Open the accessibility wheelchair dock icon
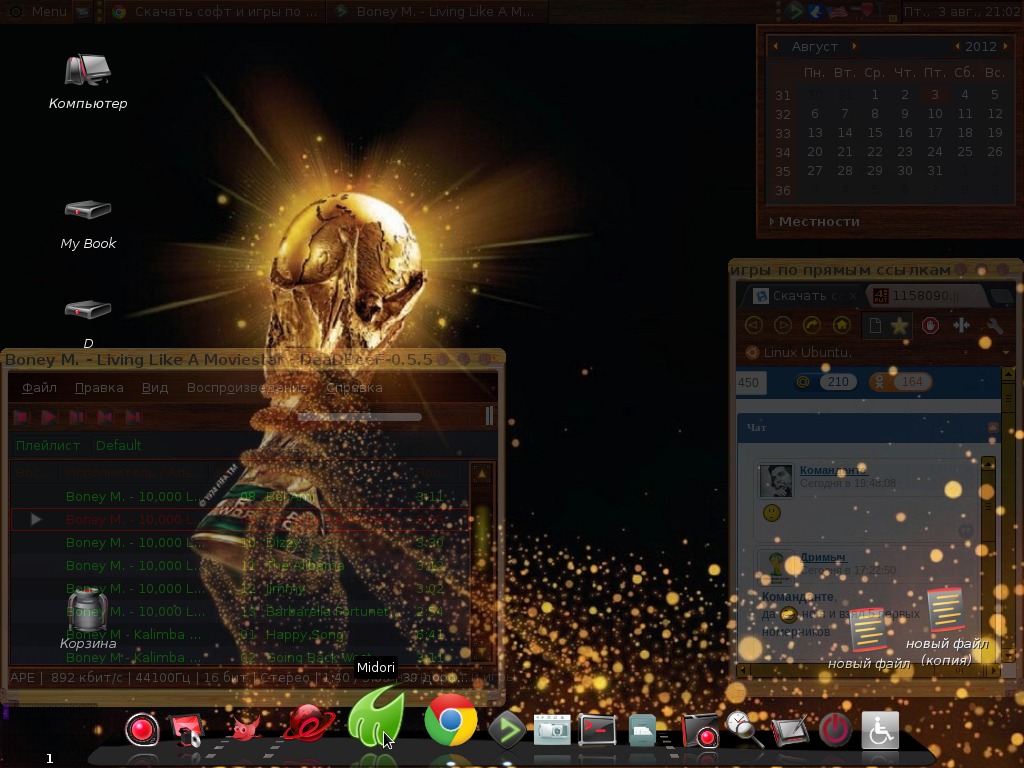 tap(880, 730)
